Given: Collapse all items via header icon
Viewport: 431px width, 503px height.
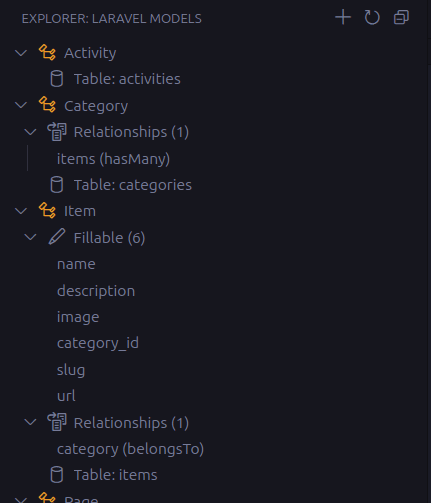Looking at the screenshot, I should (x=401, y=17).
